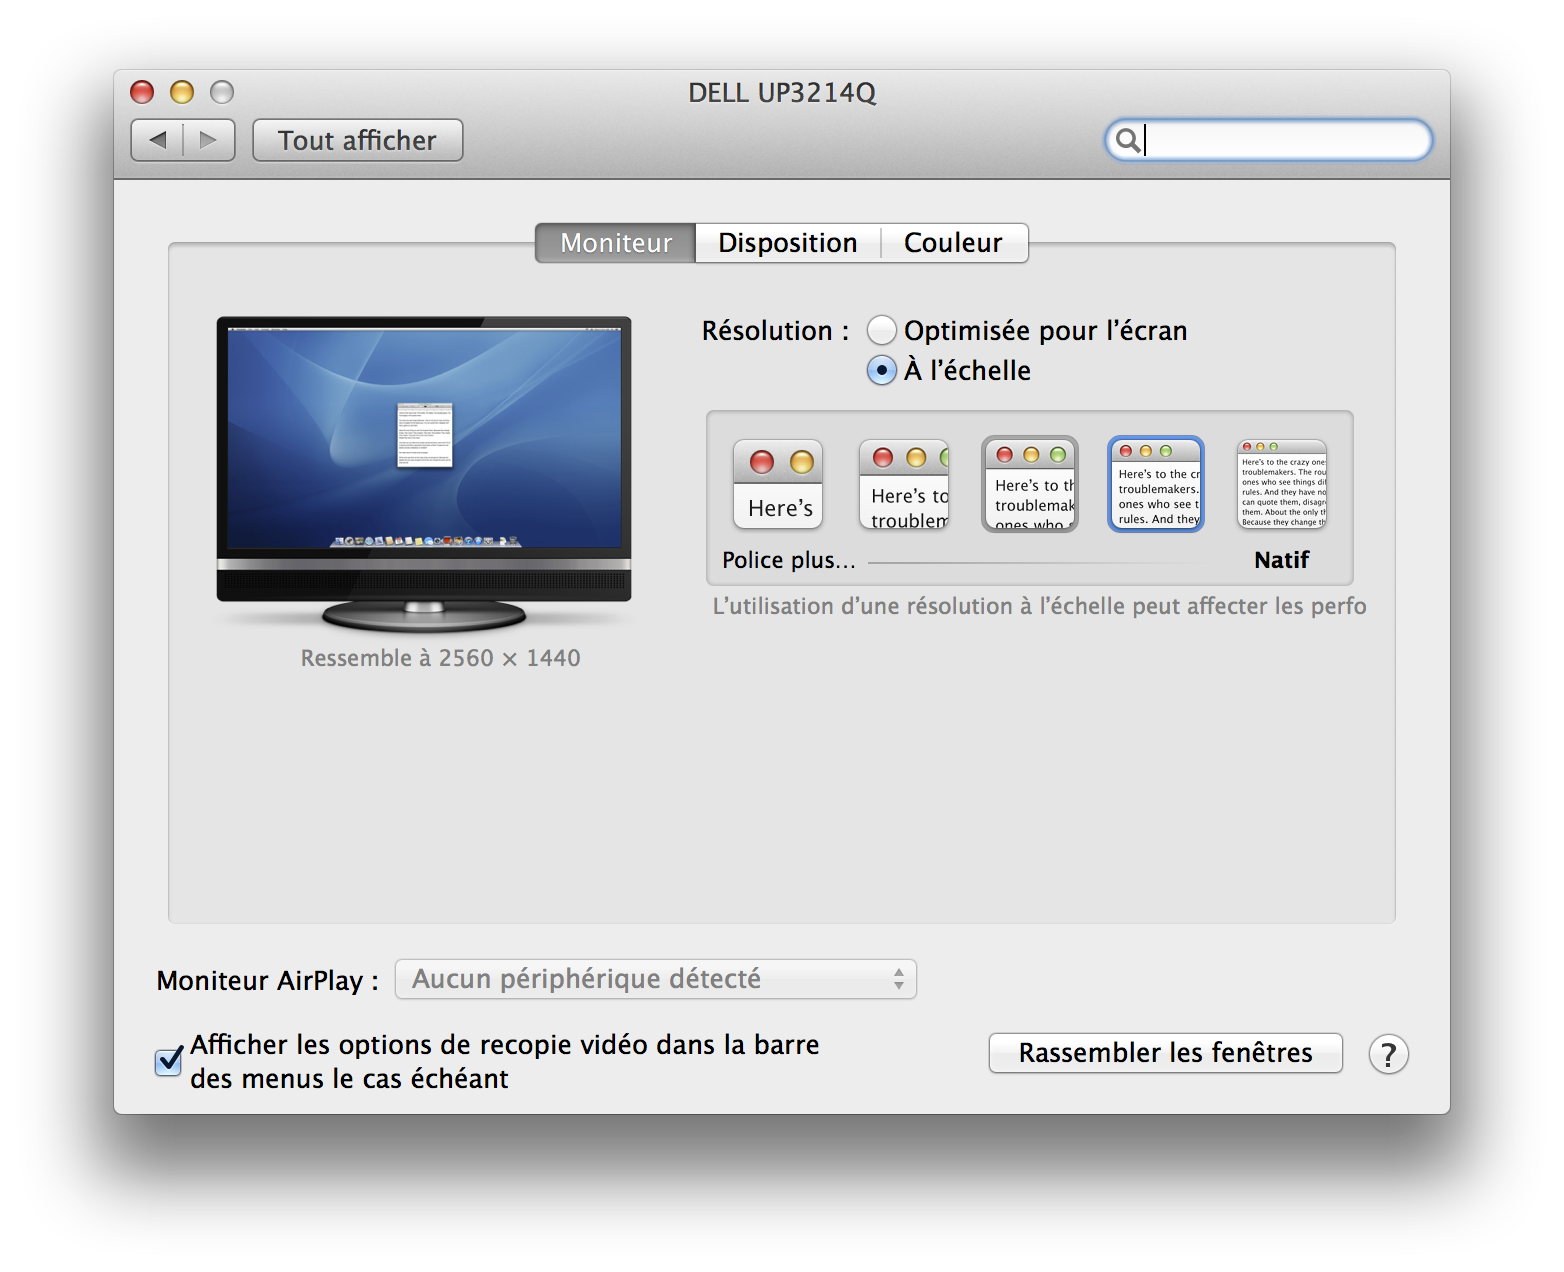Go forward with the right arrow button
Image resolution: width=1564 pixels, height=1272 pixels.
pyautogui.click(x=209, y=140)
